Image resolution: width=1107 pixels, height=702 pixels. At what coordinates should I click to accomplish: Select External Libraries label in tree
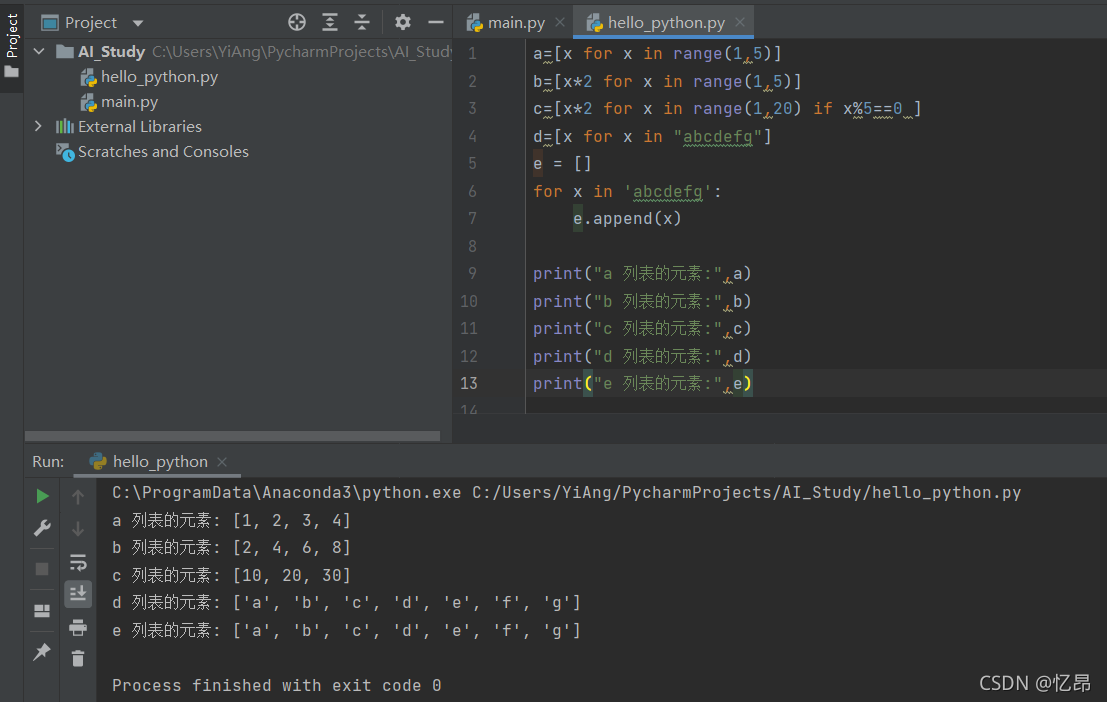coord(140,126)
